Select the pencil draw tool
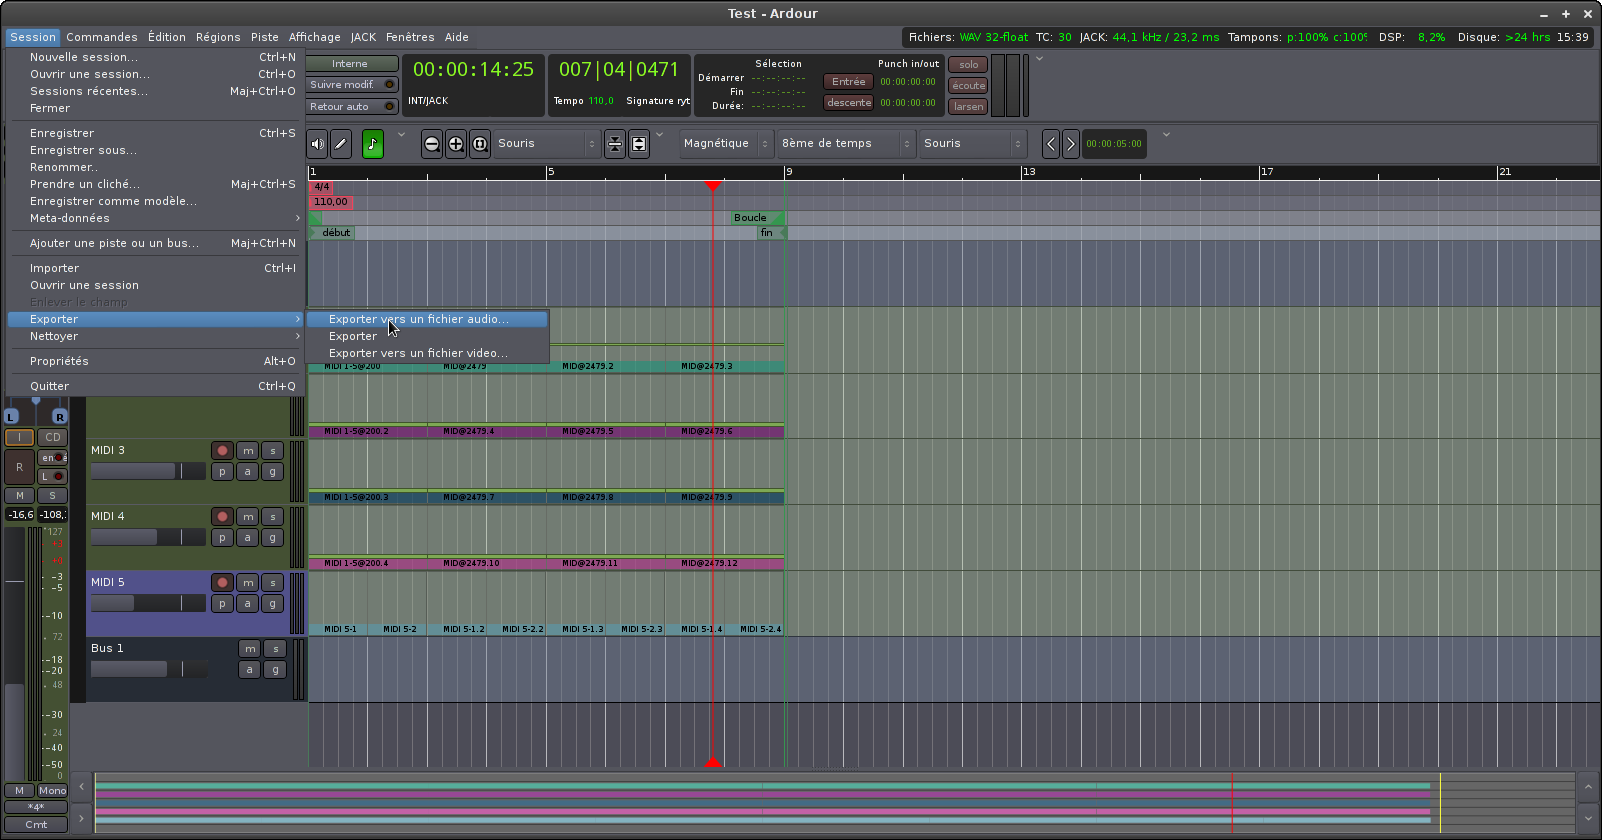The height and width of the screenshot is (840, 1602). pyautogui.click(x=341, y=144)
